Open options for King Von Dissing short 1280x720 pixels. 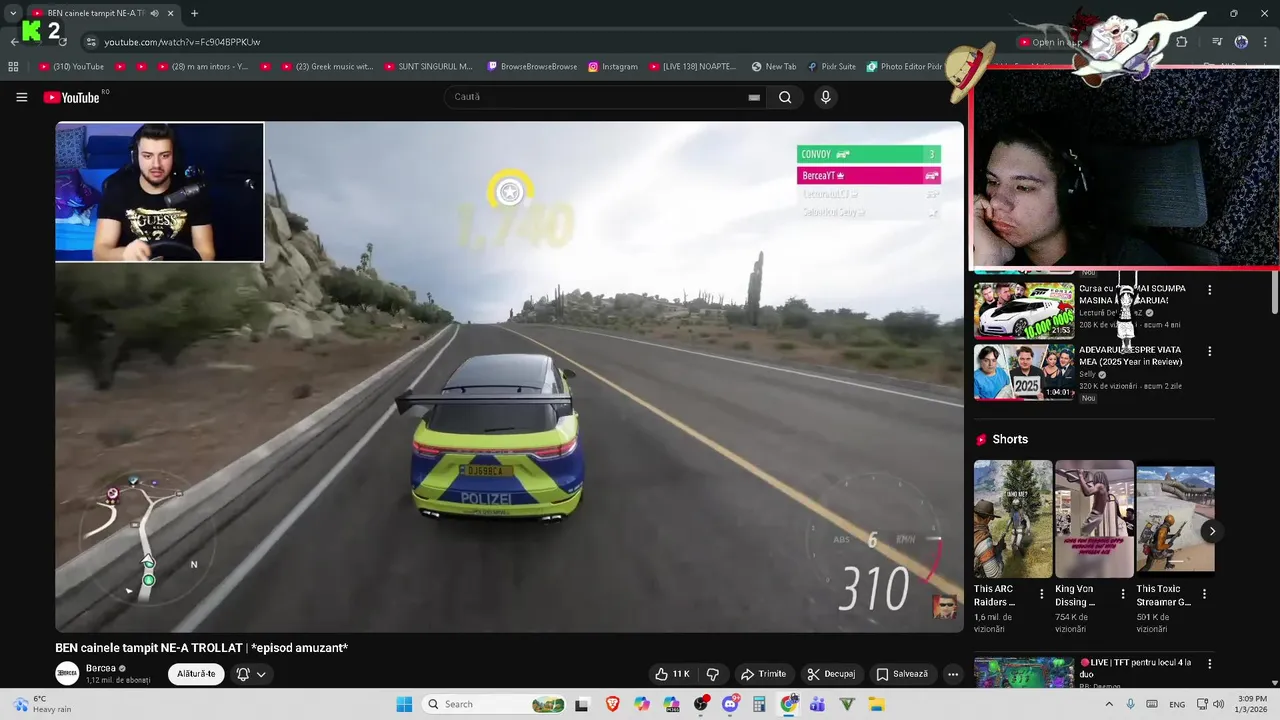[x=1123, y=594]
